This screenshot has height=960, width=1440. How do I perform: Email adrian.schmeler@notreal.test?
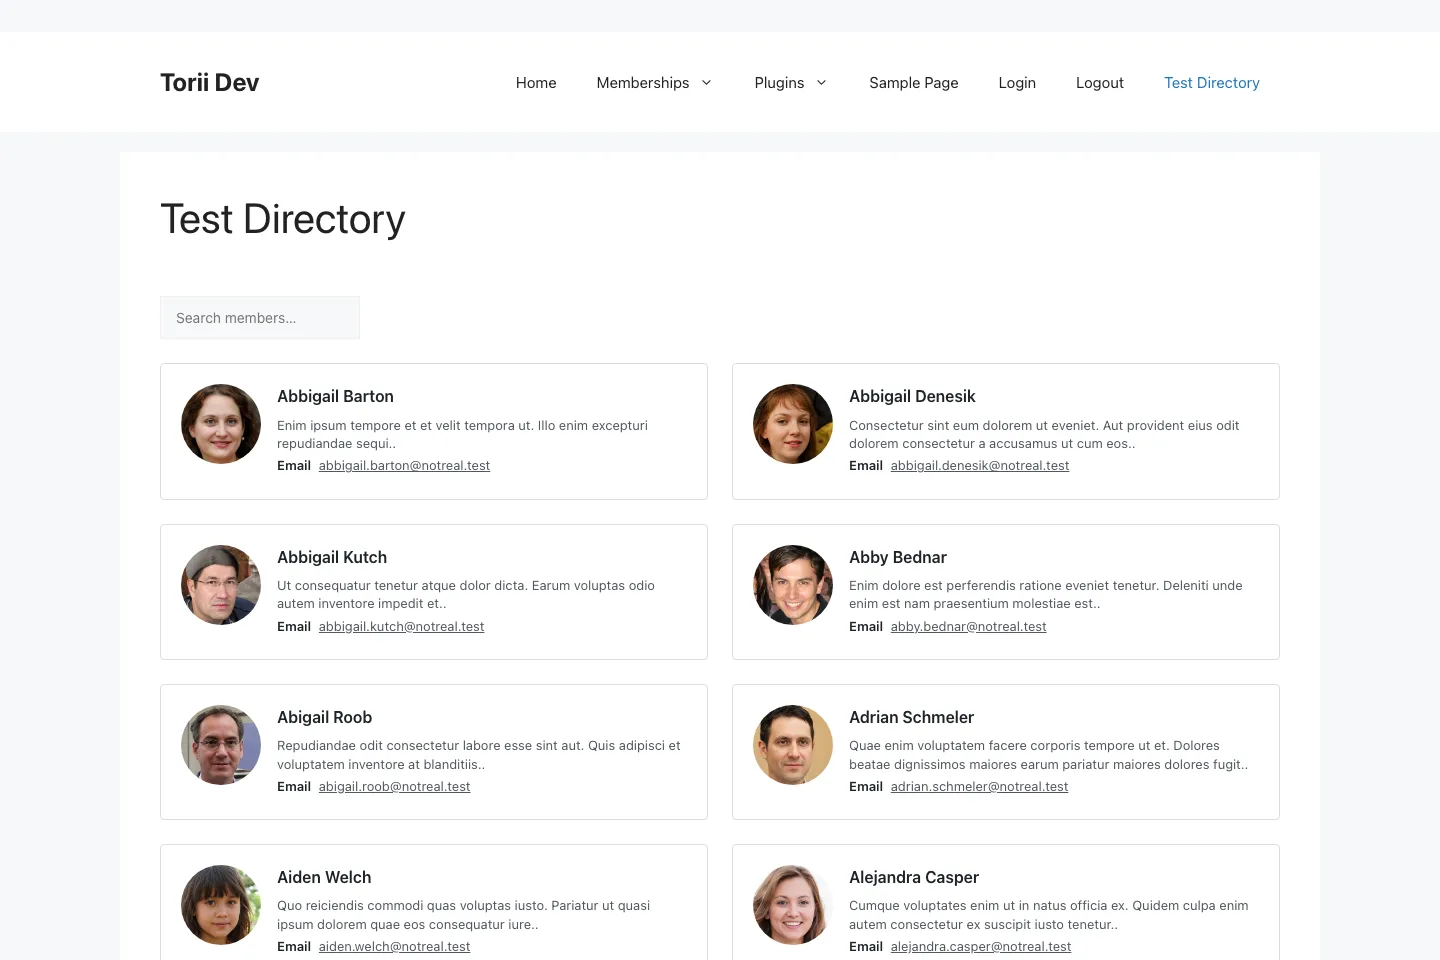[x=979, y=787]
